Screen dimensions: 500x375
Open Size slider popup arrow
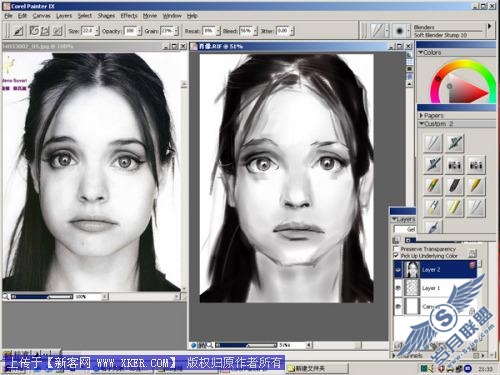[97, 31]
